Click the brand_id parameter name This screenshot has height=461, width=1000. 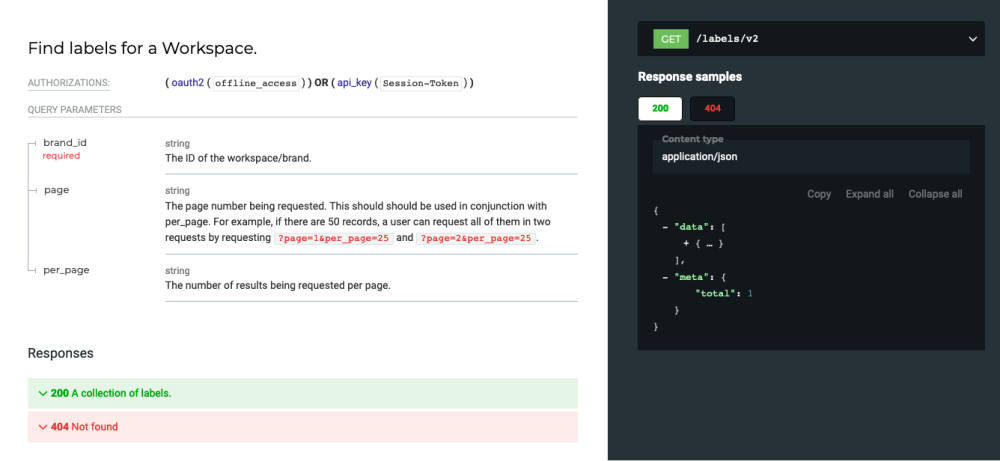pos(65,143)
